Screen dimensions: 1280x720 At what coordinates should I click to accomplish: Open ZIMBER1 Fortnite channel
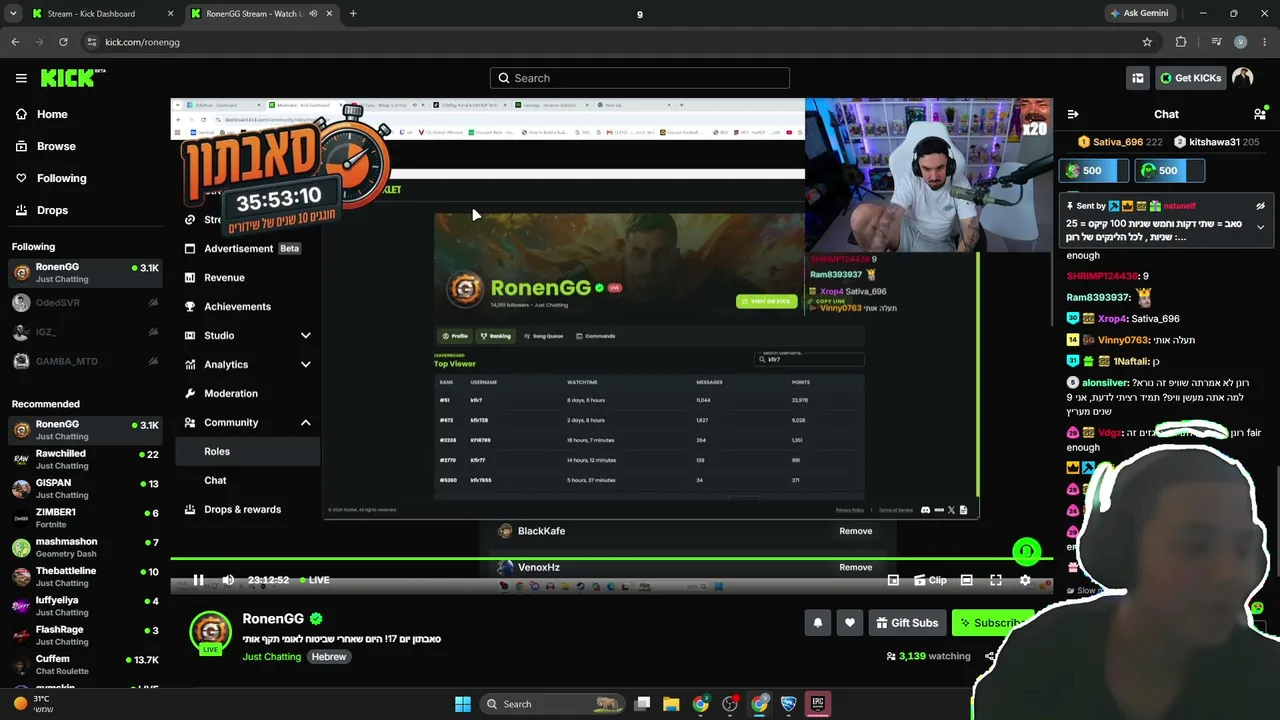(x=85, y=517)
